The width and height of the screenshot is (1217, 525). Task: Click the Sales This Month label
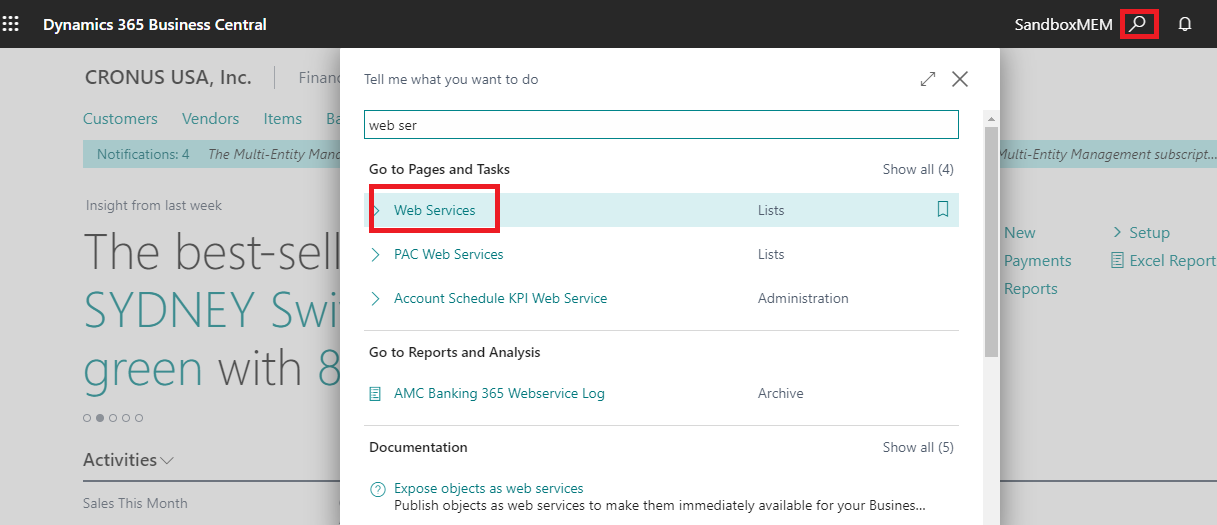(135, 503)
